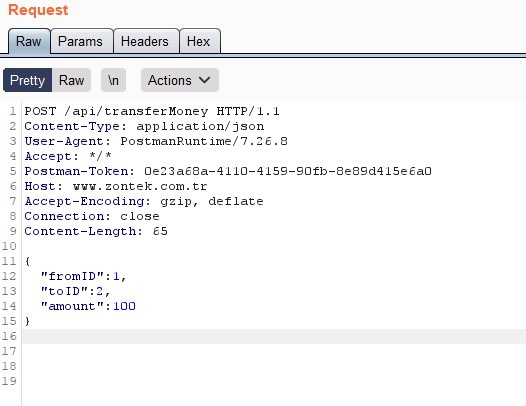Click the "fromID":1 JSON line
This screenshot has height=406, width=526.
click(84, 276)
